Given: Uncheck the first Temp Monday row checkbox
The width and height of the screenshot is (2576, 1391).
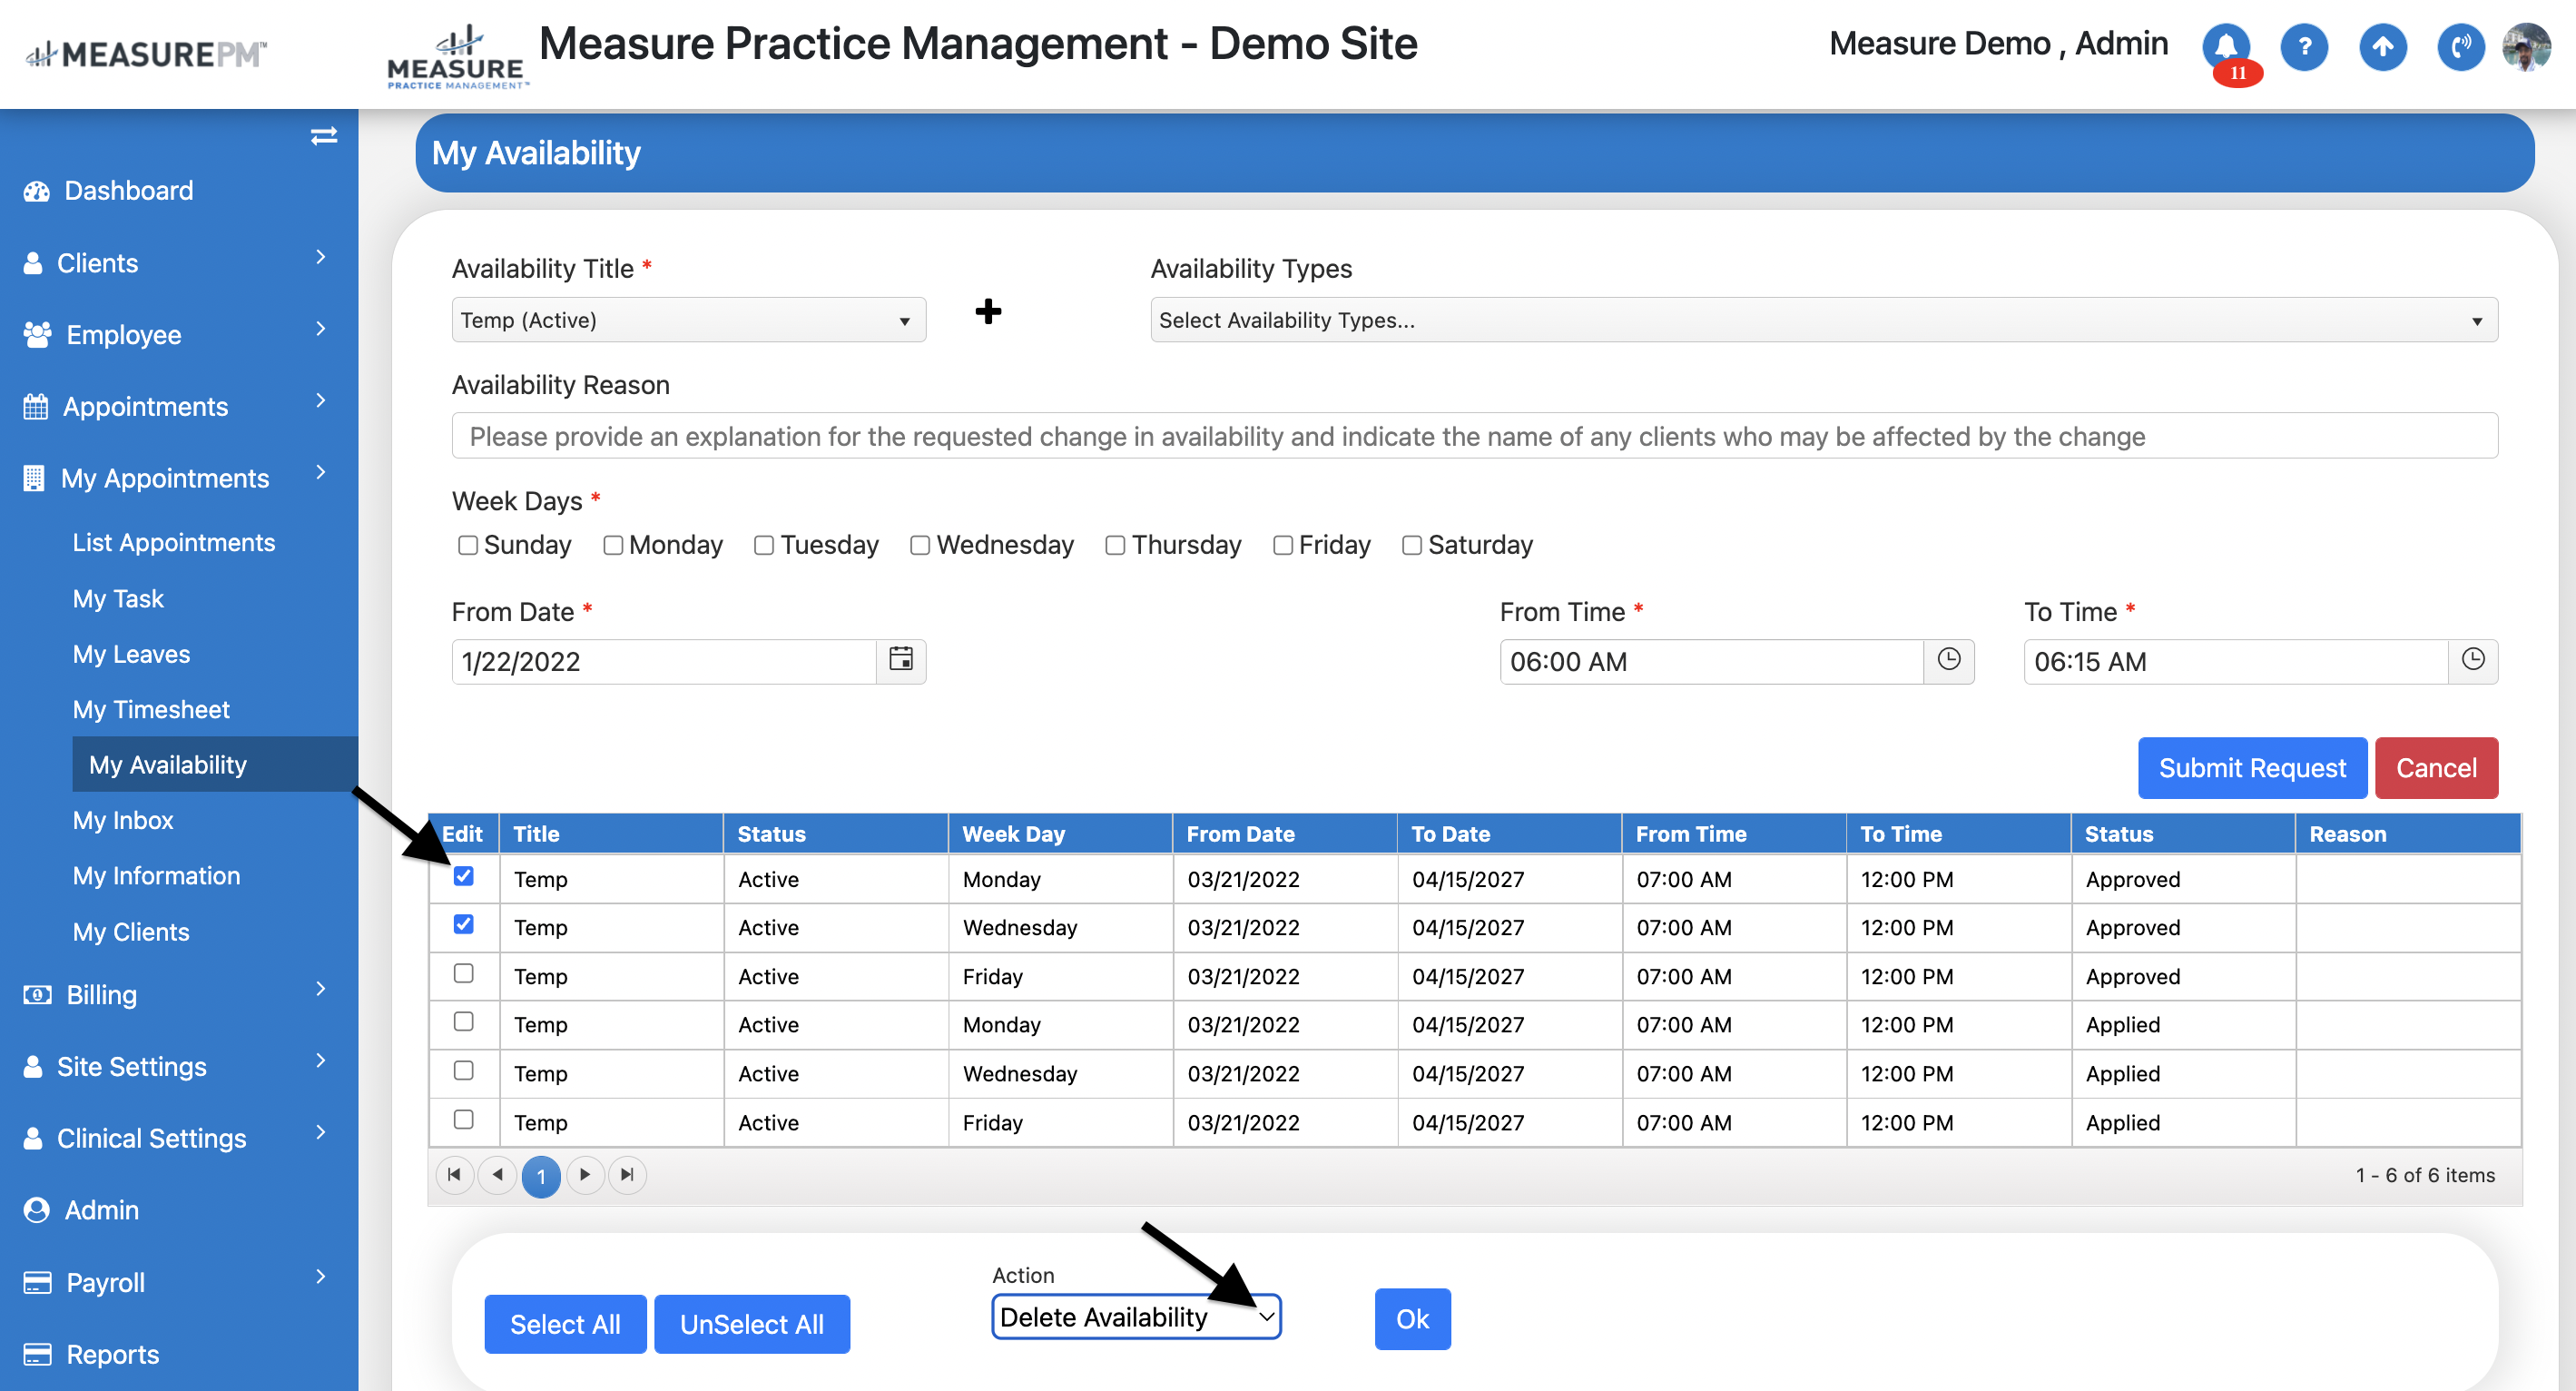Looking at the screenshot, I should [463, 876].
